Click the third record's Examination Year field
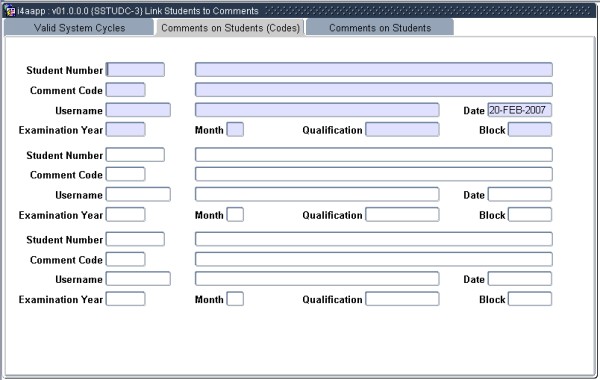The image size is (600, 380). point(126,299)
